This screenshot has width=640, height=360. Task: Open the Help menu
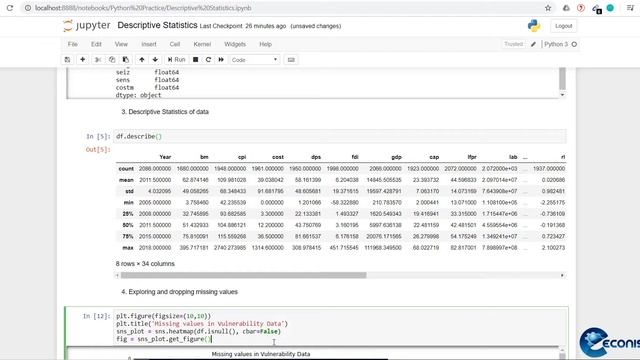pos(265,44)
